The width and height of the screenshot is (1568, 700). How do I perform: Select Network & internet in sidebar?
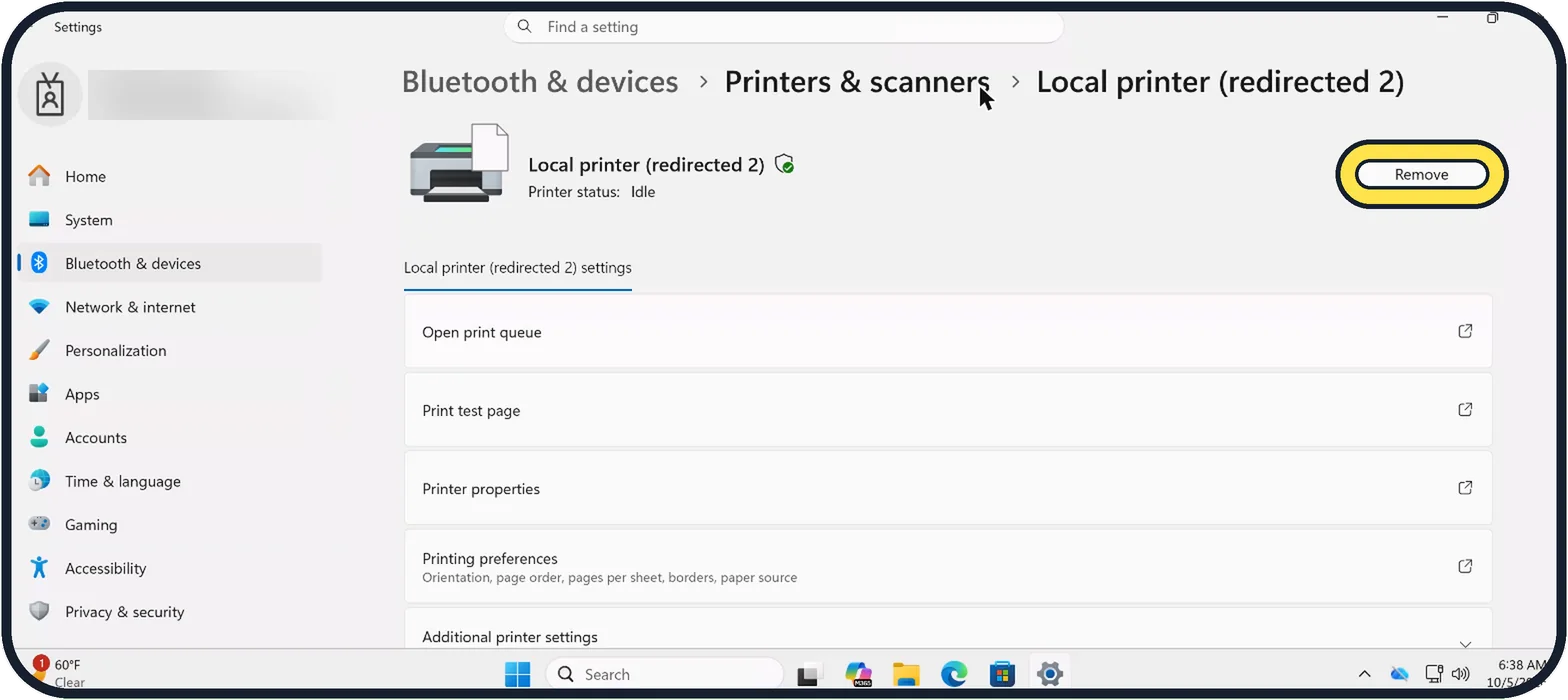pyautogui.click(x=170, y=307)
